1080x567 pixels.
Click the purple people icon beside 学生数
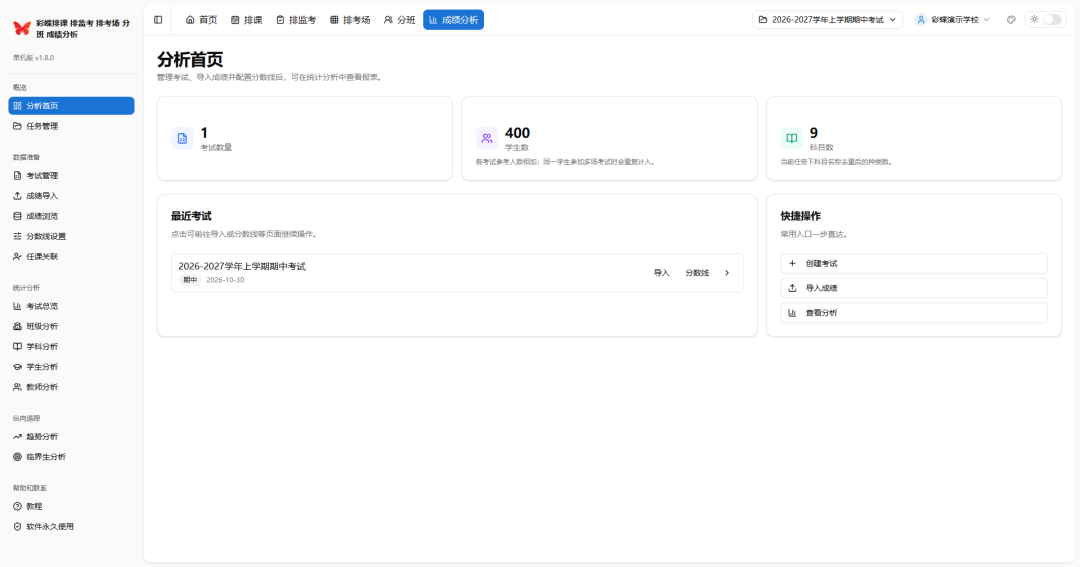486,138
